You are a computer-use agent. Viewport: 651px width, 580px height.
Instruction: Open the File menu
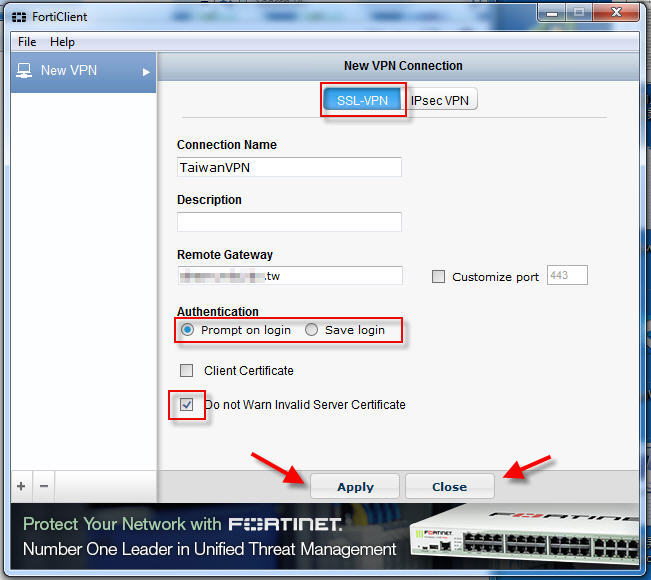click(x=27, y=42)
